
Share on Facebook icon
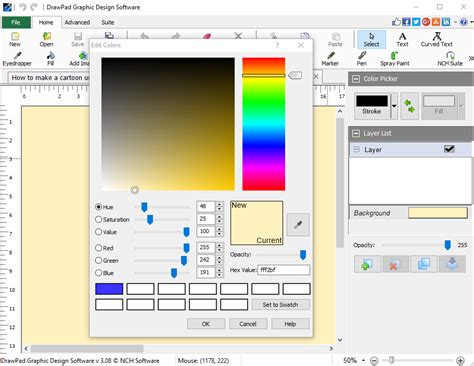tap(406, 22)
